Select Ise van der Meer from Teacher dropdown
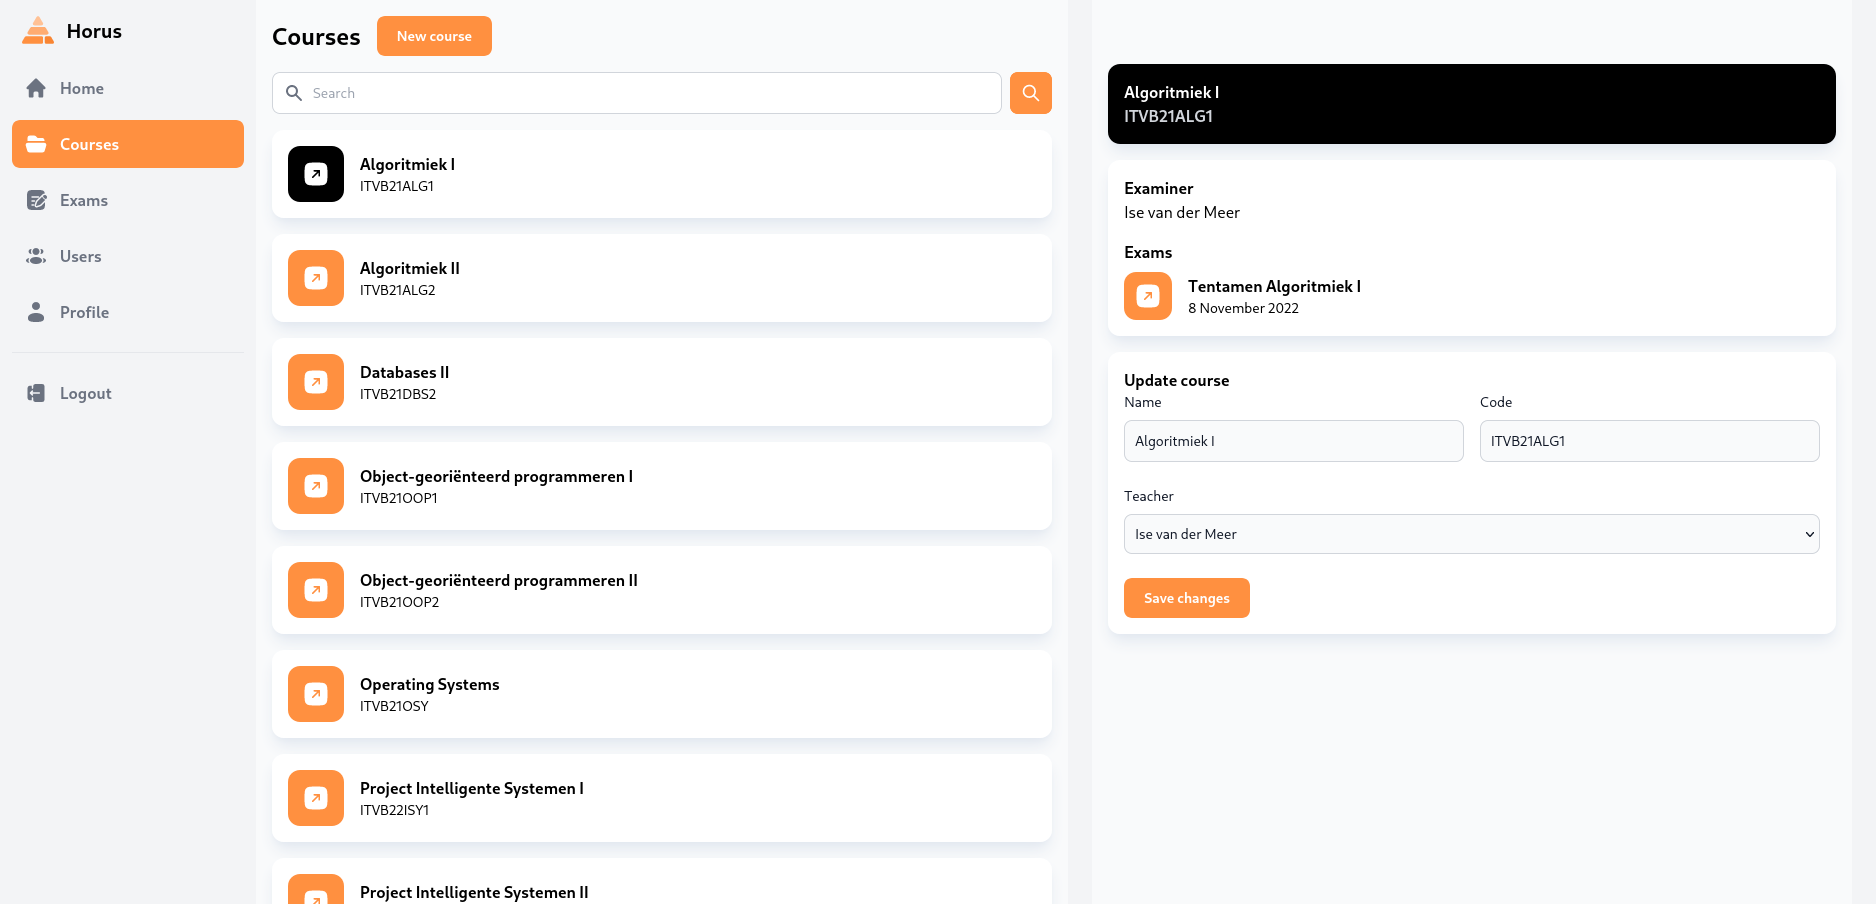 (1470, 534)
